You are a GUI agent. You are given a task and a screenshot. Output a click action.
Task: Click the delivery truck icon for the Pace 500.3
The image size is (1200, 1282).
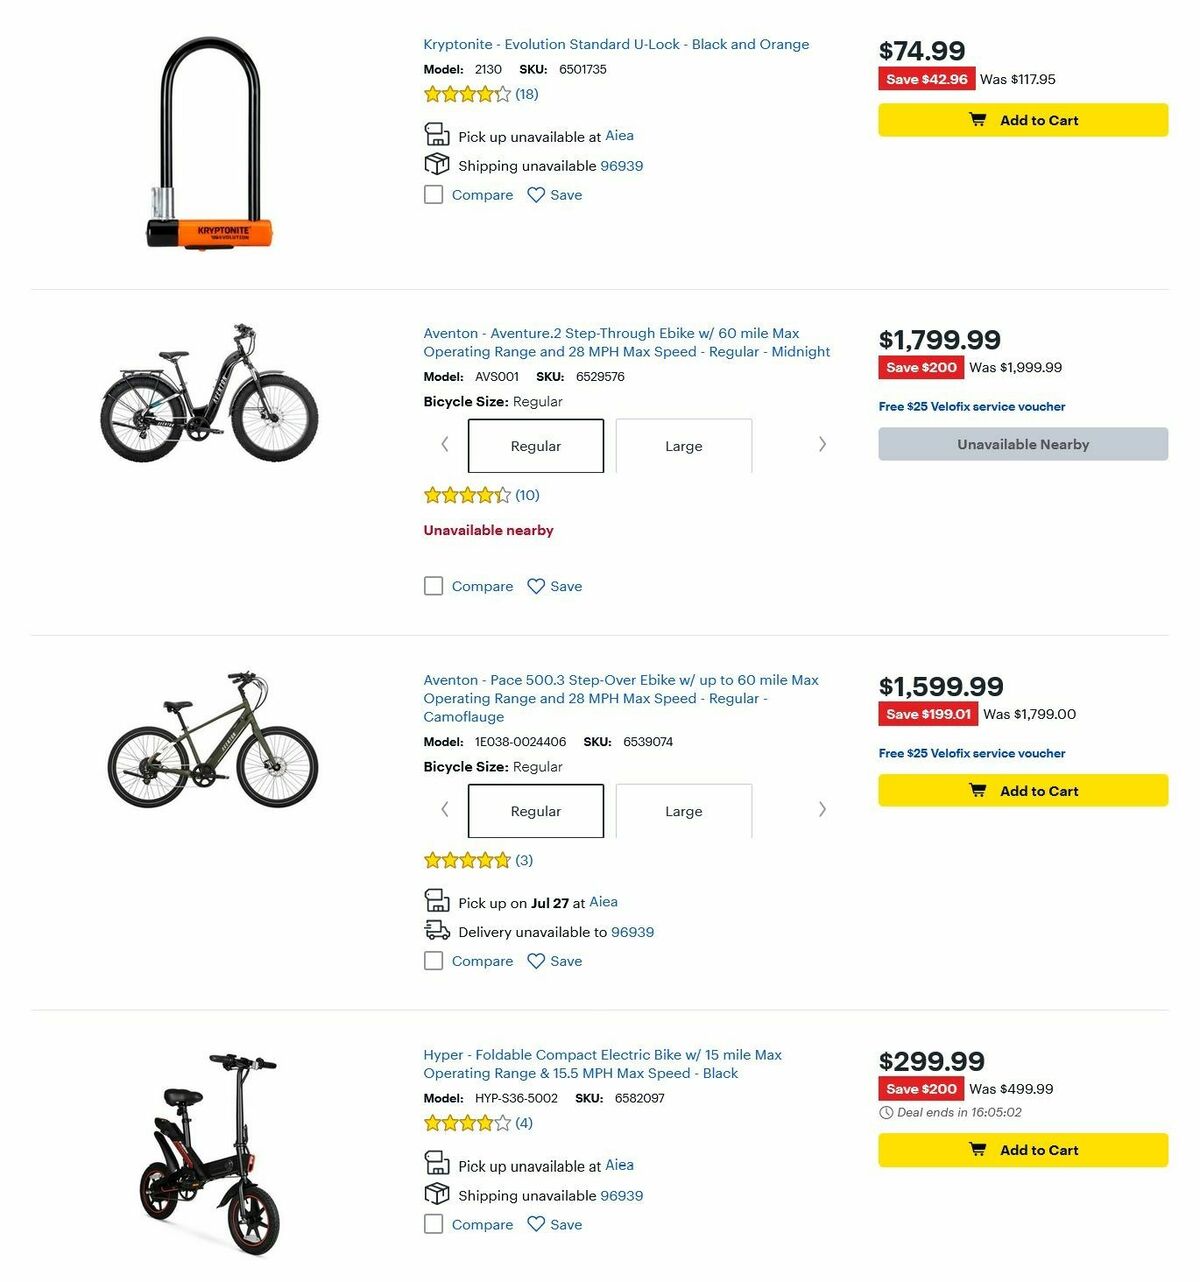(437, 929)
